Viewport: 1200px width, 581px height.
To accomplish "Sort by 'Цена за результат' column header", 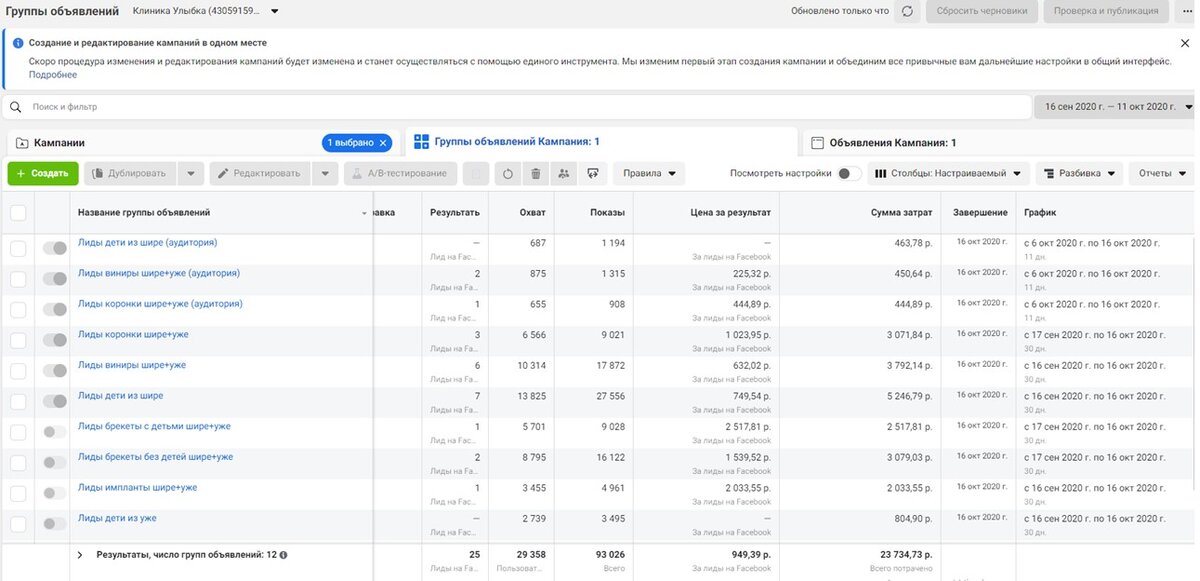I will tap(731, 212).
